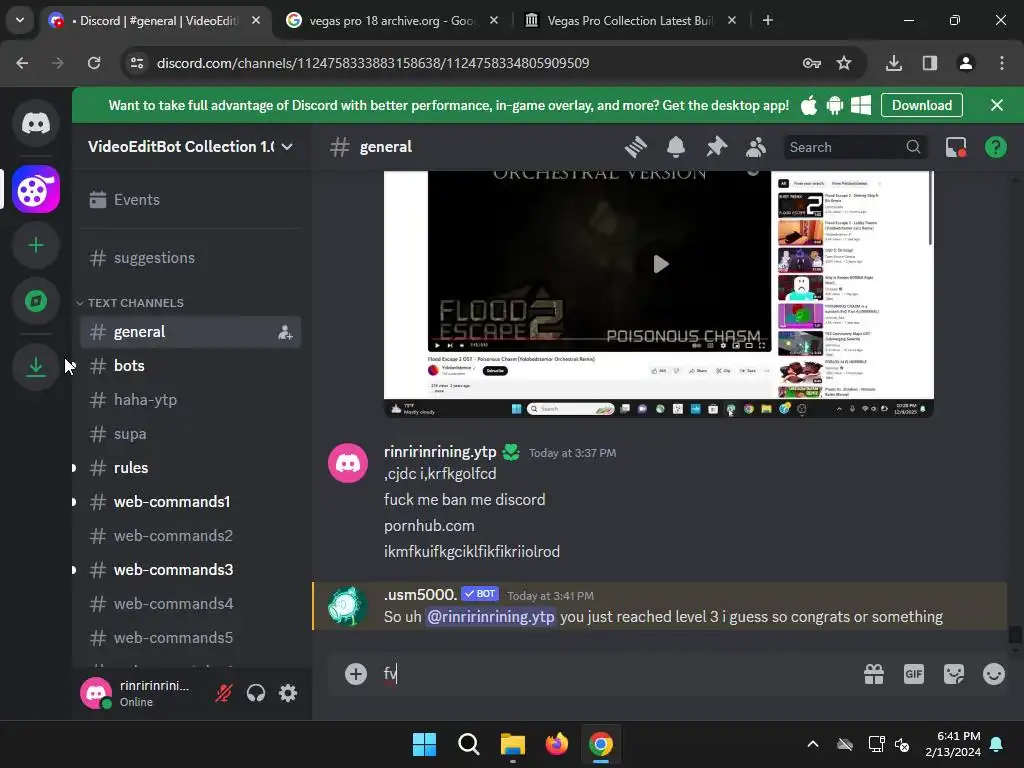Open Download Apps icon in server sidebar
Screen dimensions: 1024x768
pos(36,367)
